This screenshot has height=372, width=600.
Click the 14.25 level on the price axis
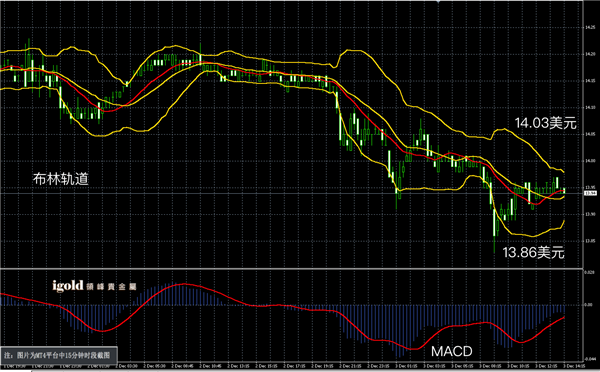590,28
